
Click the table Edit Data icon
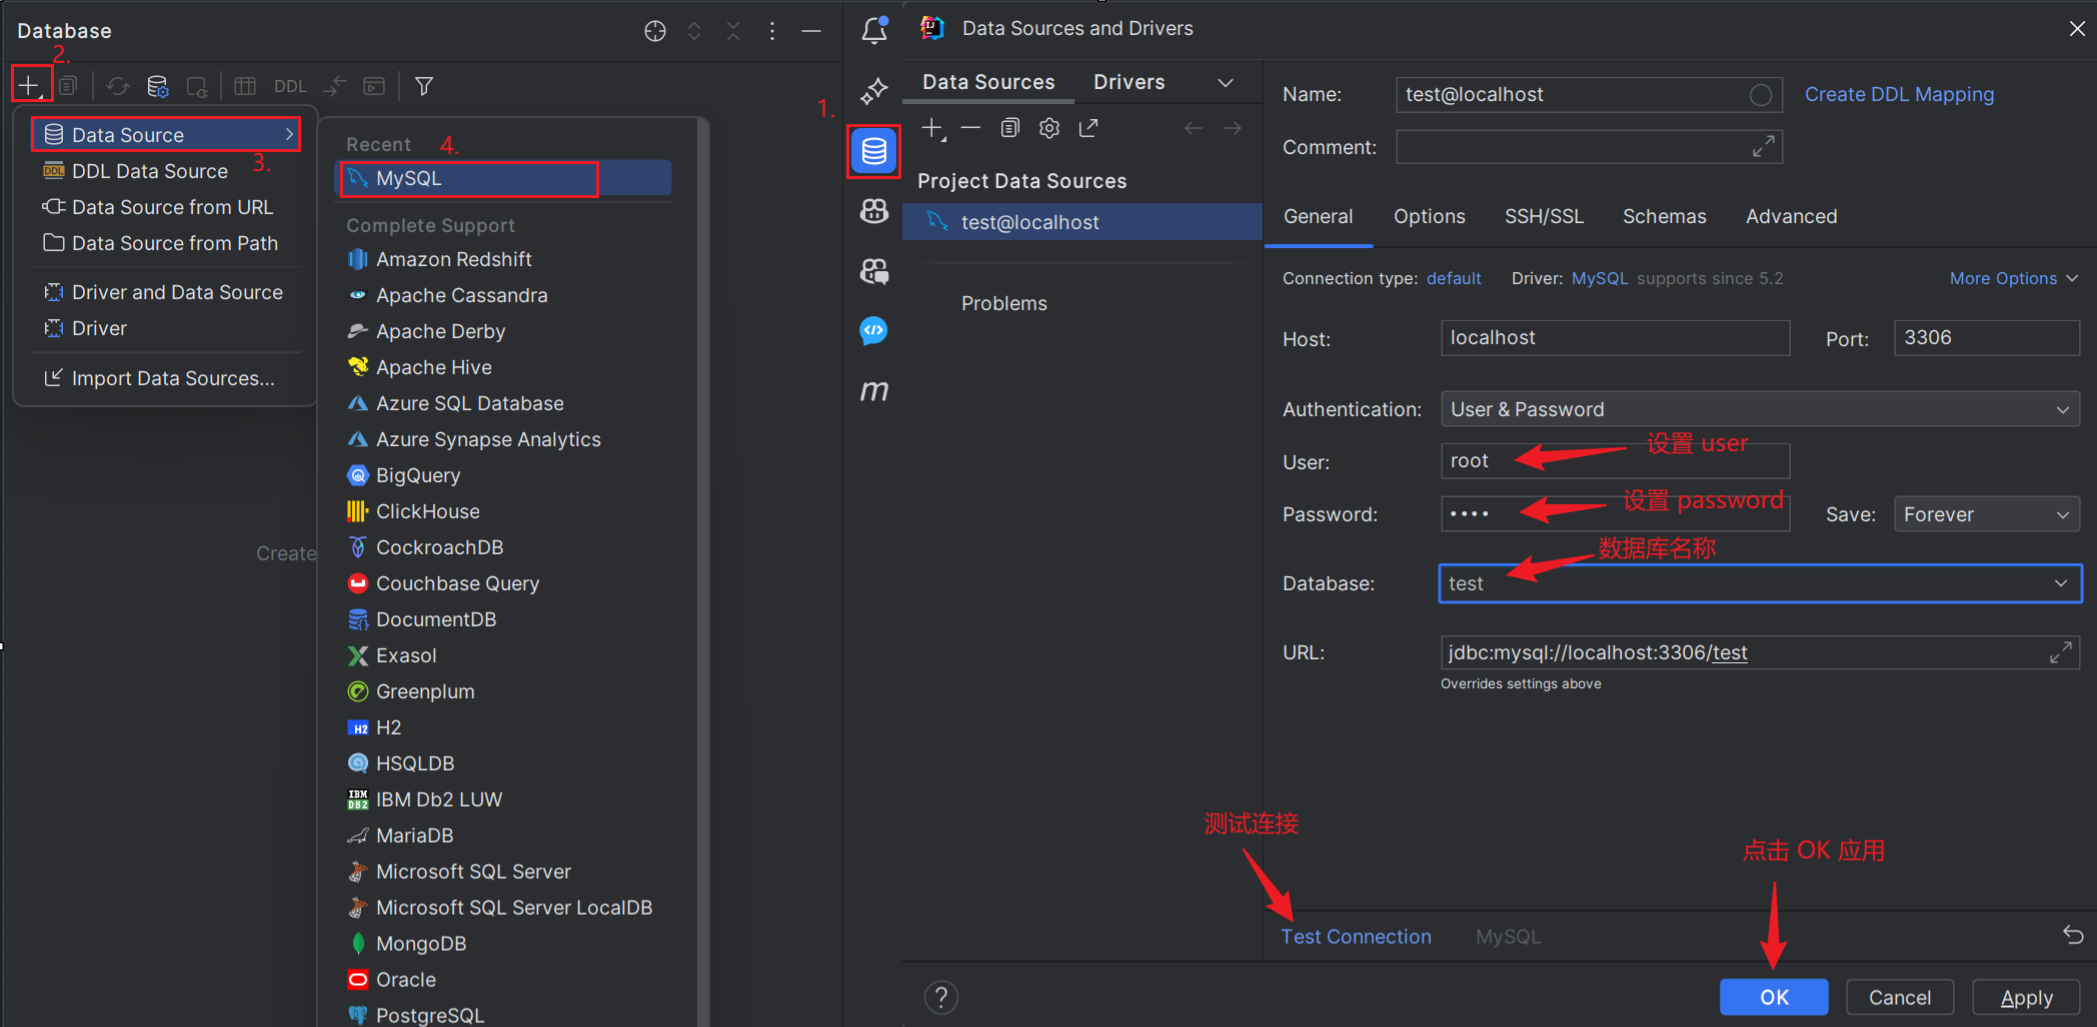[x=245, y=86]
